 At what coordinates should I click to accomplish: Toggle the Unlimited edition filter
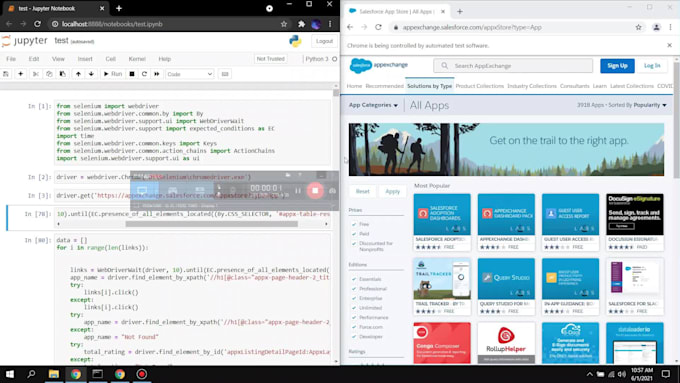(x=354, y=308)
